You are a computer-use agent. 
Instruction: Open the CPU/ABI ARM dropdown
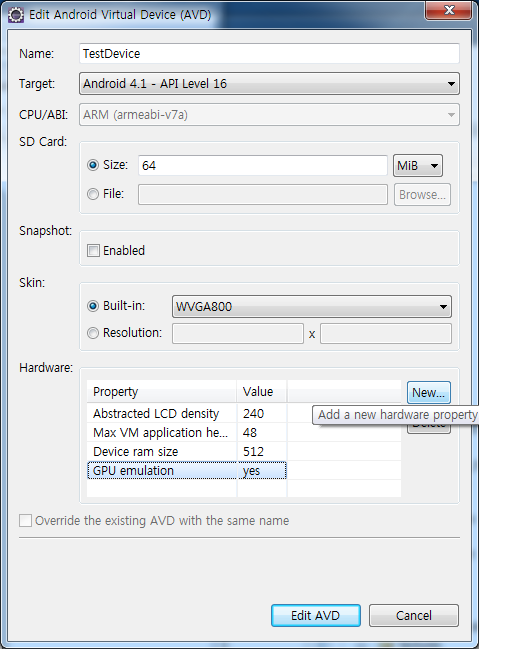(x=269, y=115)
